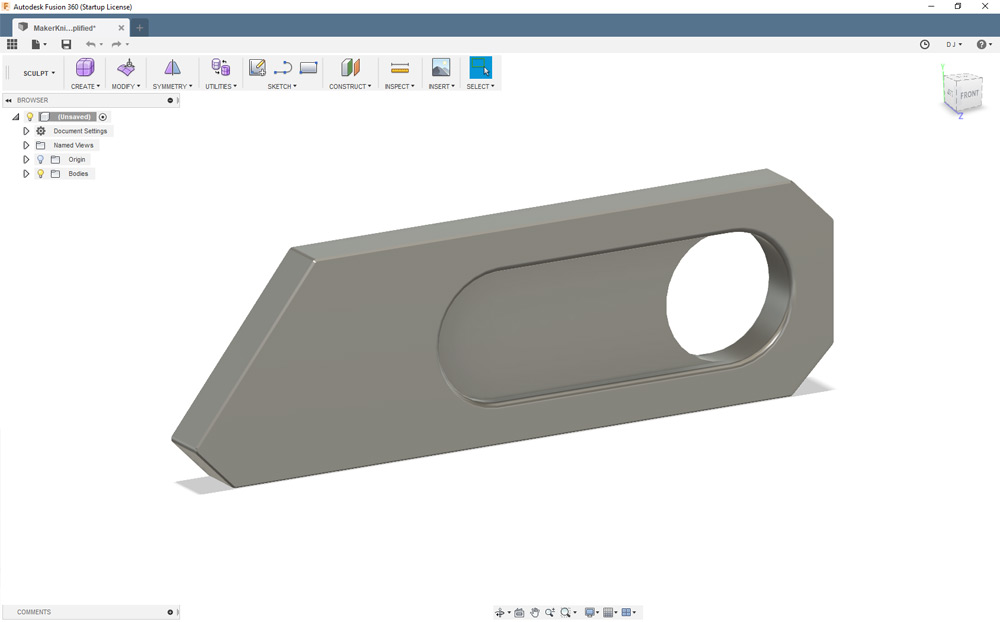Toggle the activate radio button beside (Unsaved)
The width and height of the screenshot is (1000, 622).
pyautogui.click(x=103, y=117)
